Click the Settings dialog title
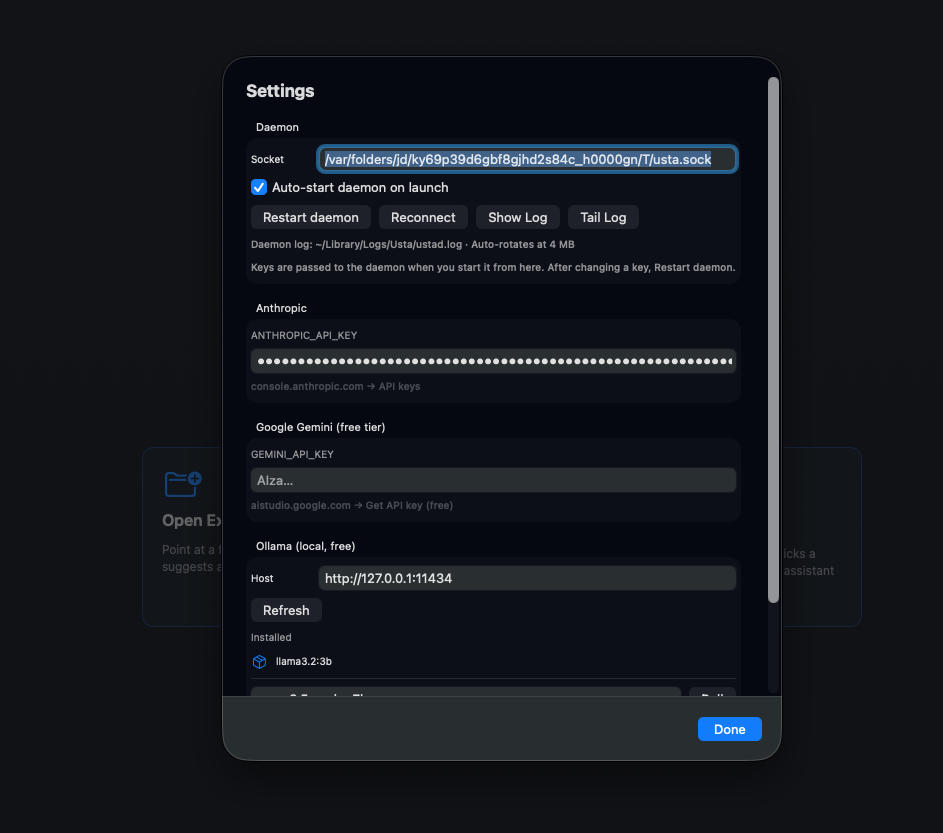The width and height of the screenshot is (943, 833). coord(280,91)
